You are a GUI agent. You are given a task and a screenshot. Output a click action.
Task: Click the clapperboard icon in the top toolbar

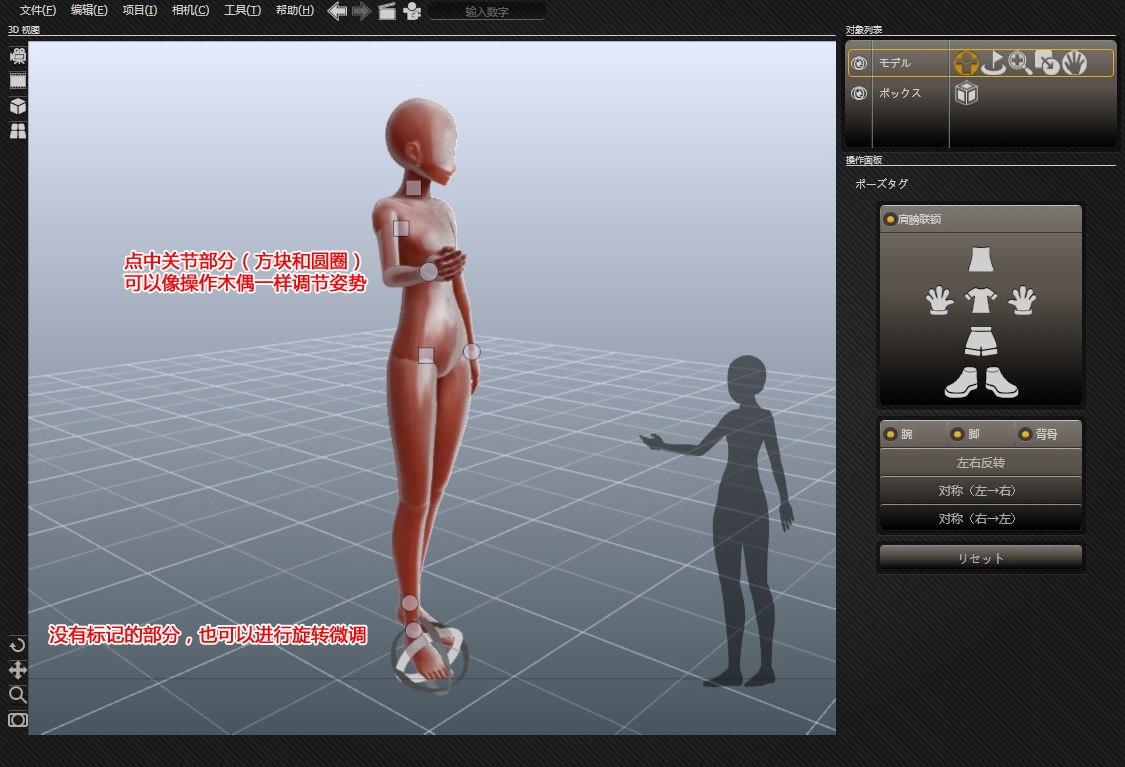click(387, 11)
